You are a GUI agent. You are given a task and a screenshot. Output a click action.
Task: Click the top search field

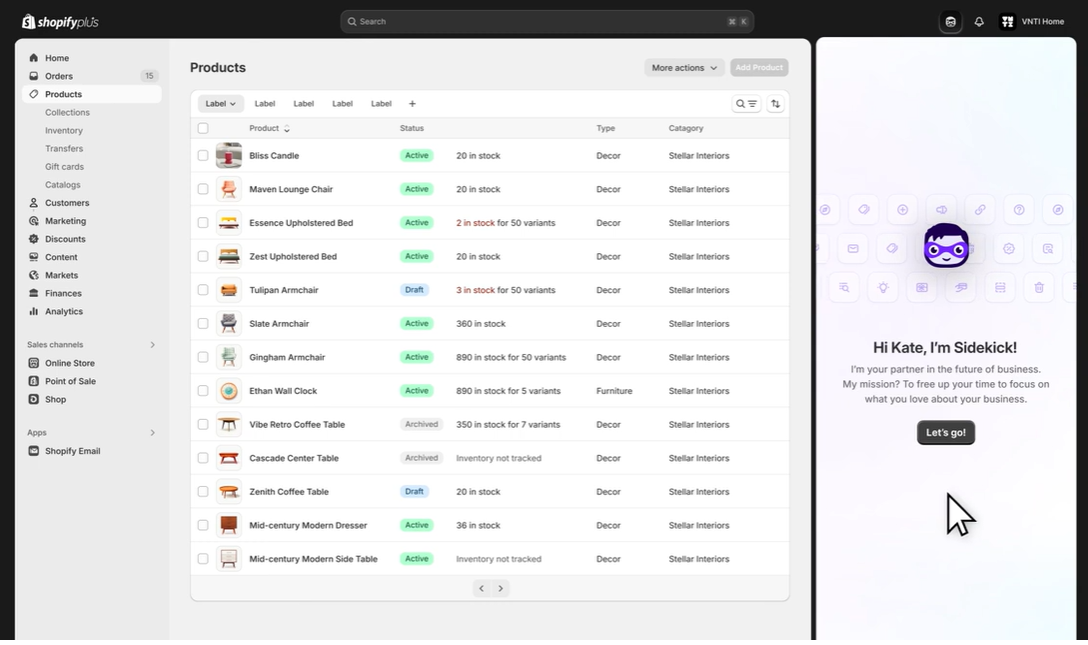pos(546,22)
